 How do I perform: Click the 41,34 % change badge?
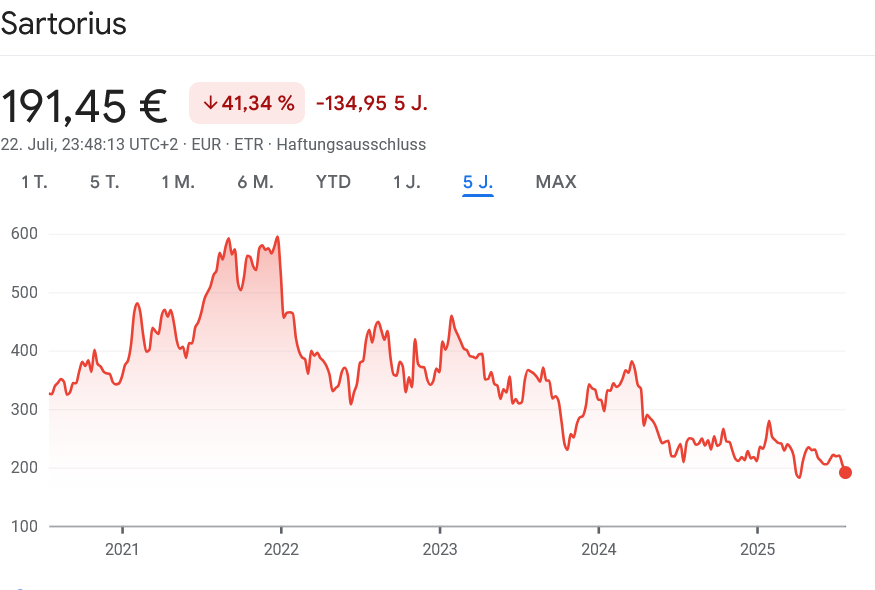tap(248, 103)
